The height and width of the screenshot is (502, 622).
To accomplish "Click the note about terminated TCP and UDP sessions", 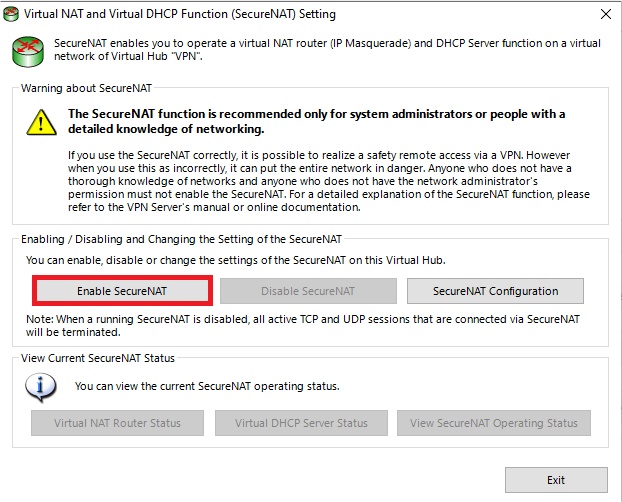I will click(x=303, y=325).
